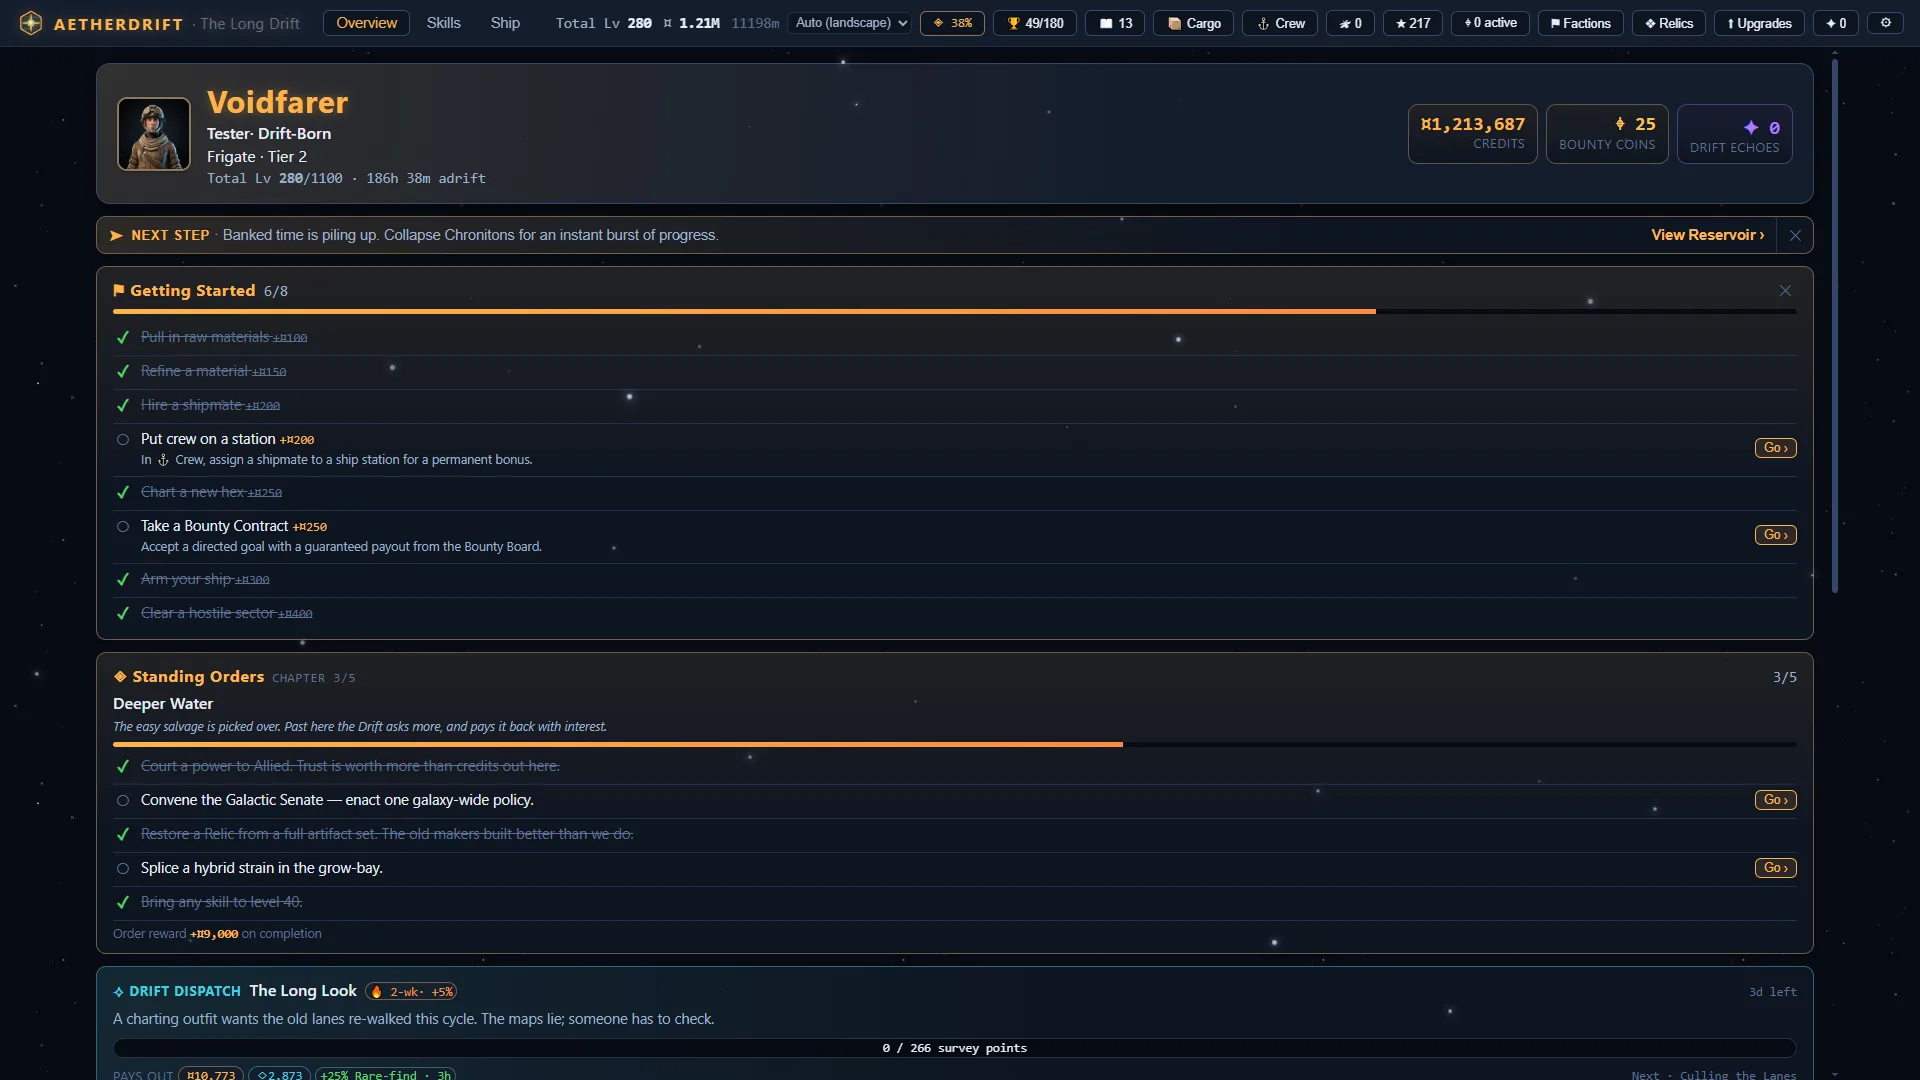Click the 'Deeper Water' chapter heading
This screenshot has width=1920, height=1080.
[163, 704]
